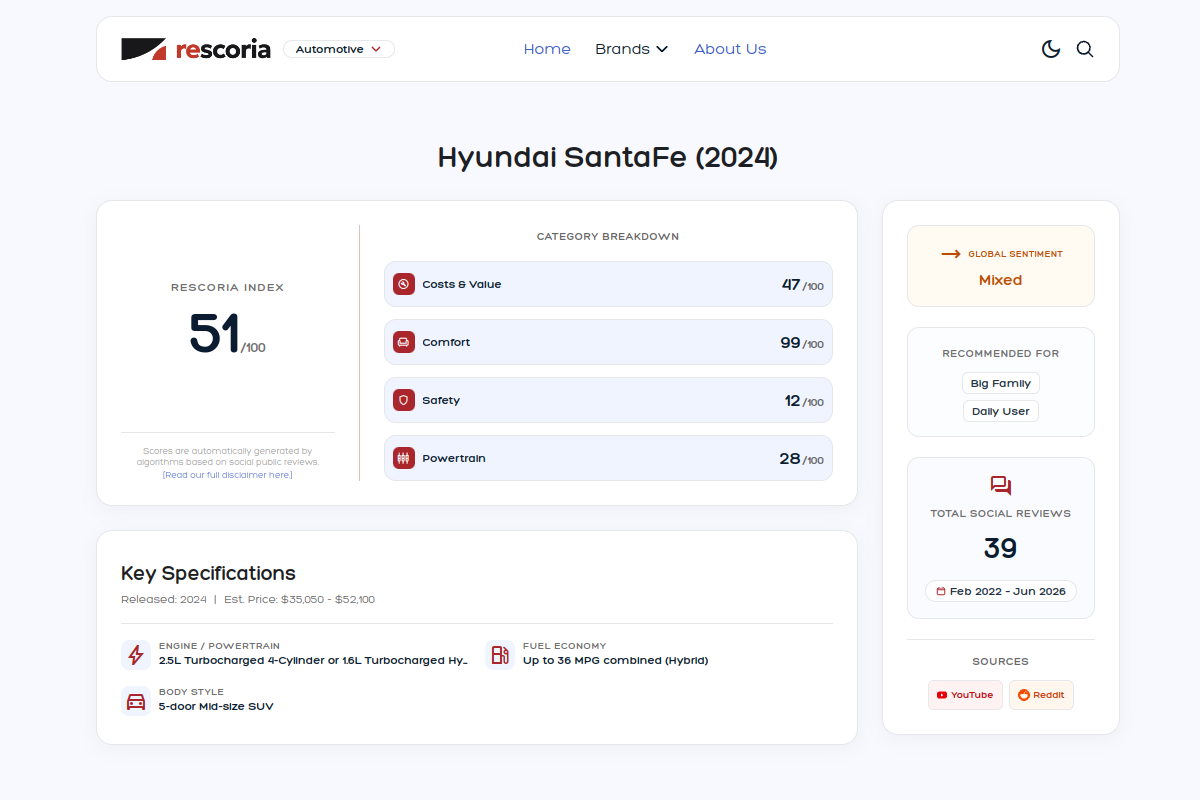Select the Big Family tag
1200x800 pixels.
click(1001, 383)
